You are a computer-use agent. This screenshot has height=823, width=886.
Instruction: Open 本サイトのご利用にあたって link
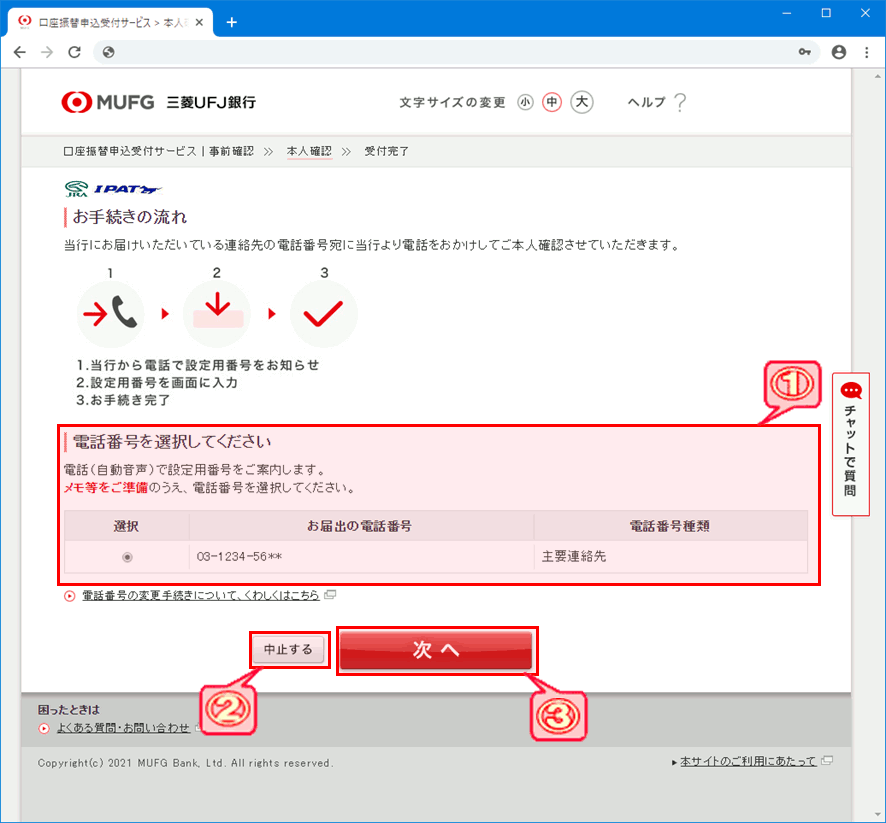pos(748,762)
